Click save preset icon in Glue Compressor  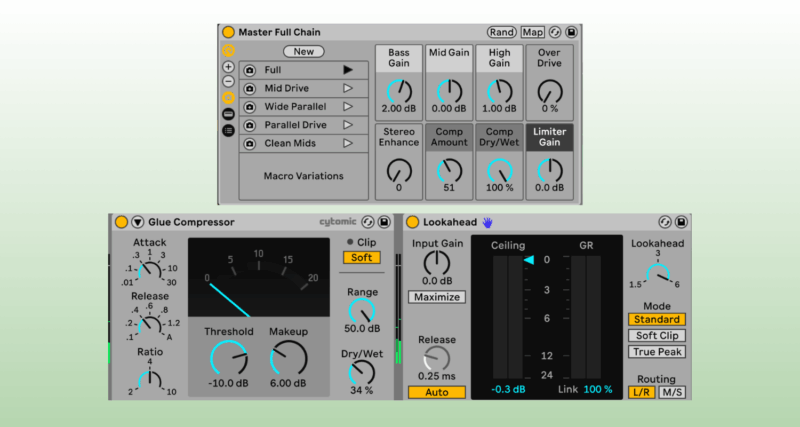pyautogui.click(x=384, y=222)
